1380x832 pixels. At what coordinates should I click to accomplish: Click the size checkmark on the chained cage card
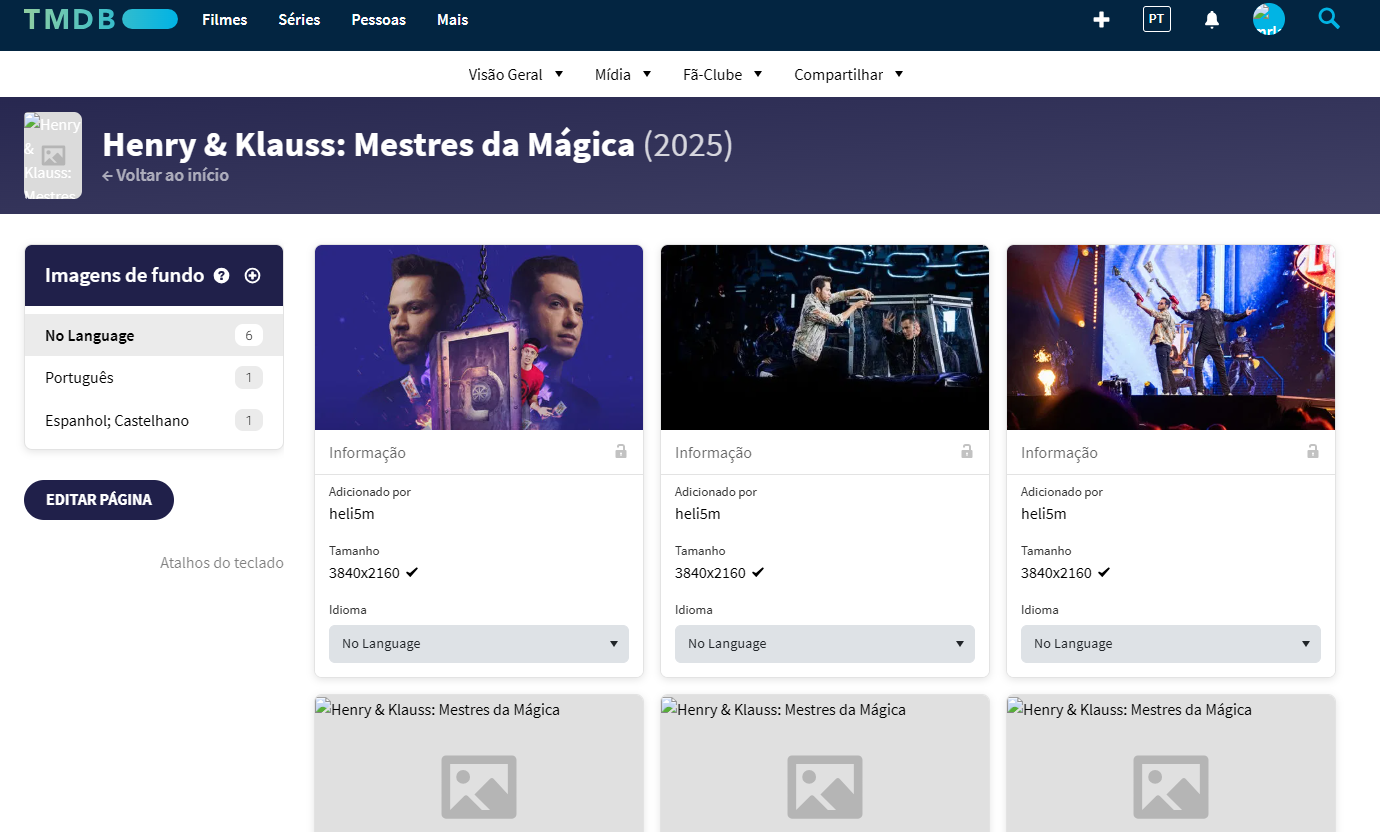click(x=758, y=573)
